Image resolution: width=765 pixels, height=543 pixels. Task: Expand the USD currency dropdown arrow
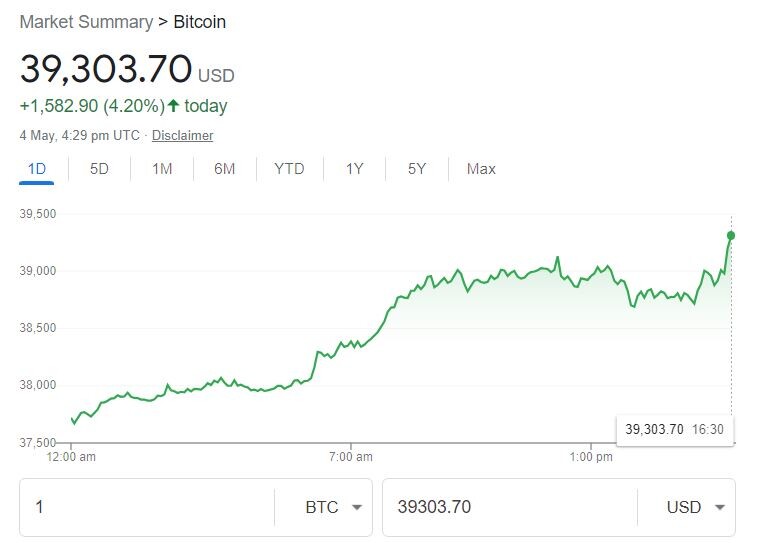[720, 507]
